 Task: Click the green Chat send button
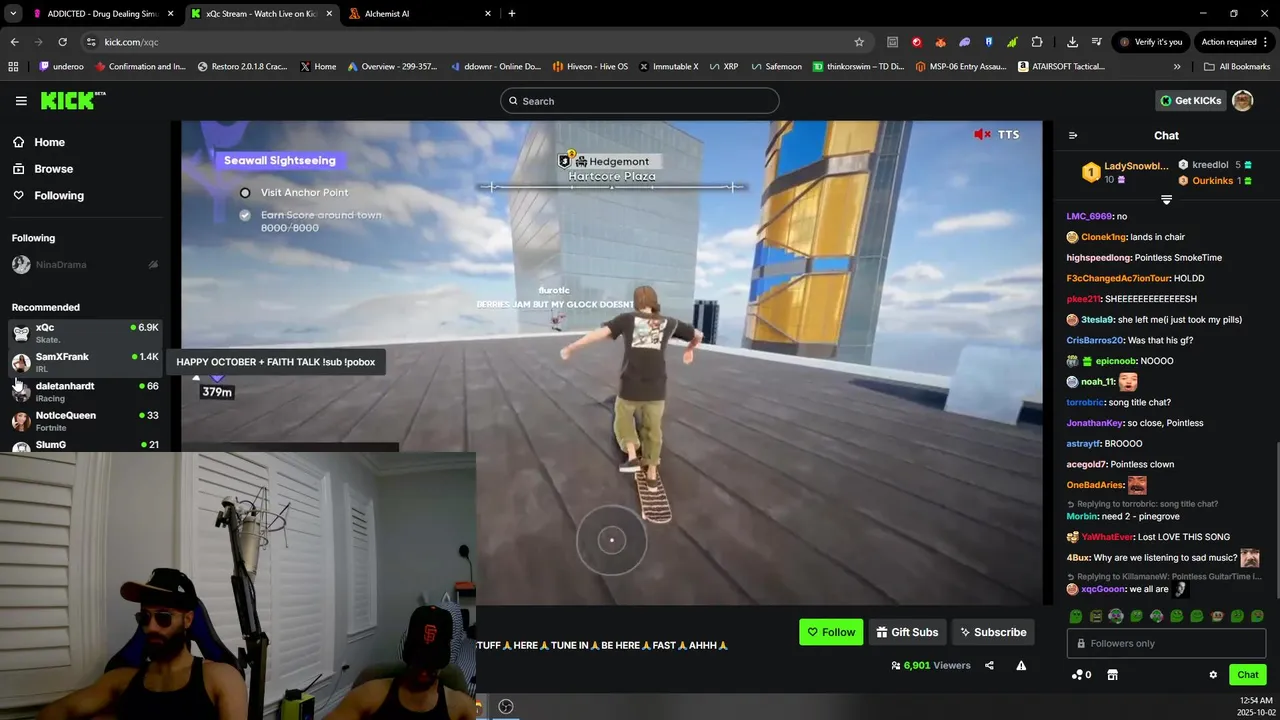1247,675
